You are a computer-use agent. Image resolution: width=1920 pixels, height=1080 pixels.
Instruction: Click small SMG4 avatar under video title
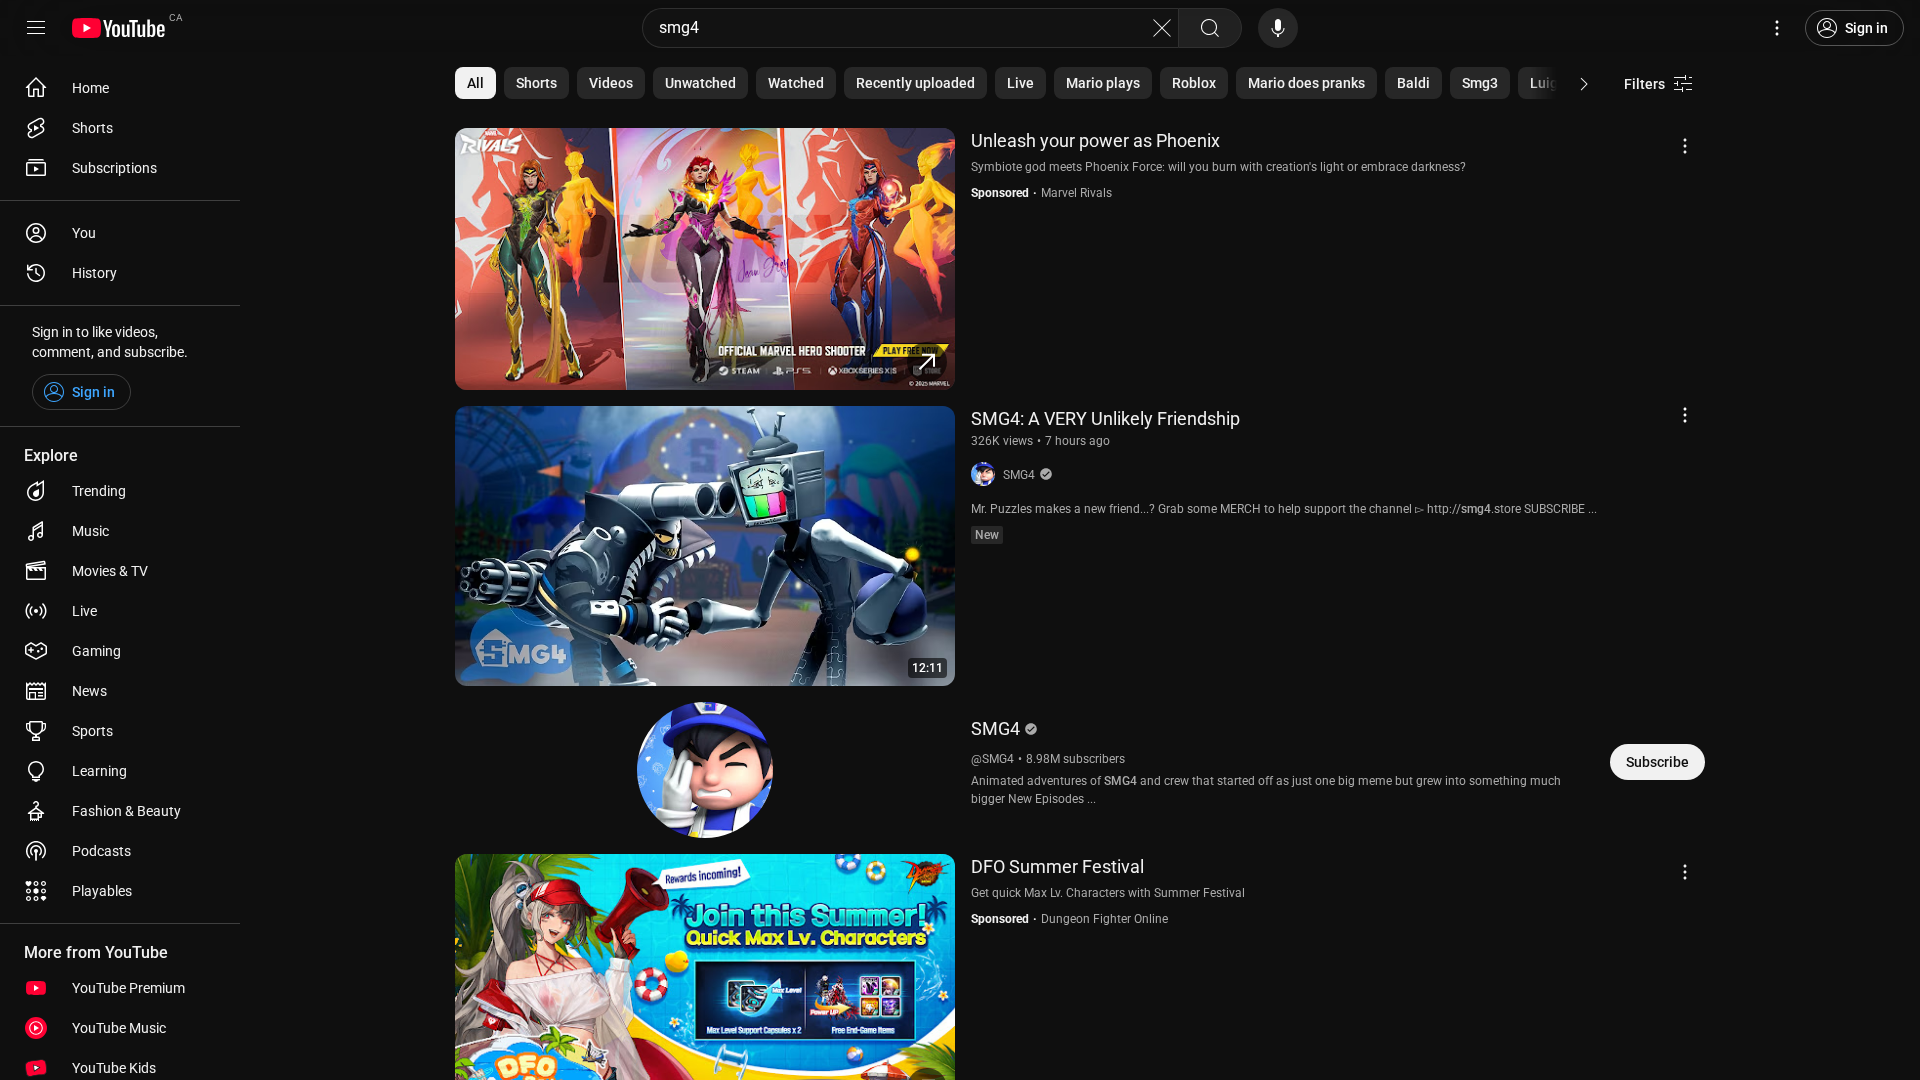click(x=983, y=474)
